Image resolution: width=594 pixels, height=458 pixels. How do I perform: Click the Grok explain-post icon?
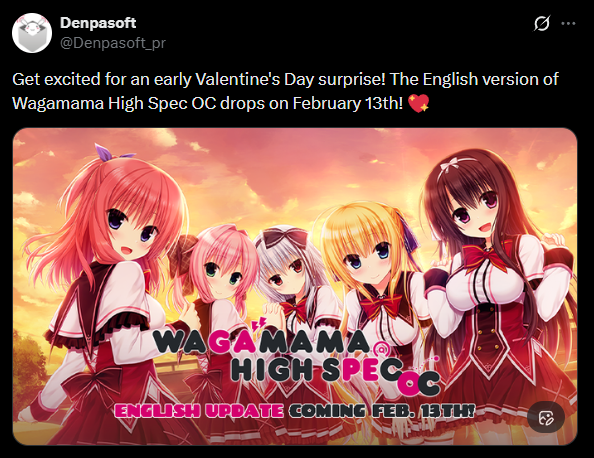pyautogui.click(x=542, y=23)
